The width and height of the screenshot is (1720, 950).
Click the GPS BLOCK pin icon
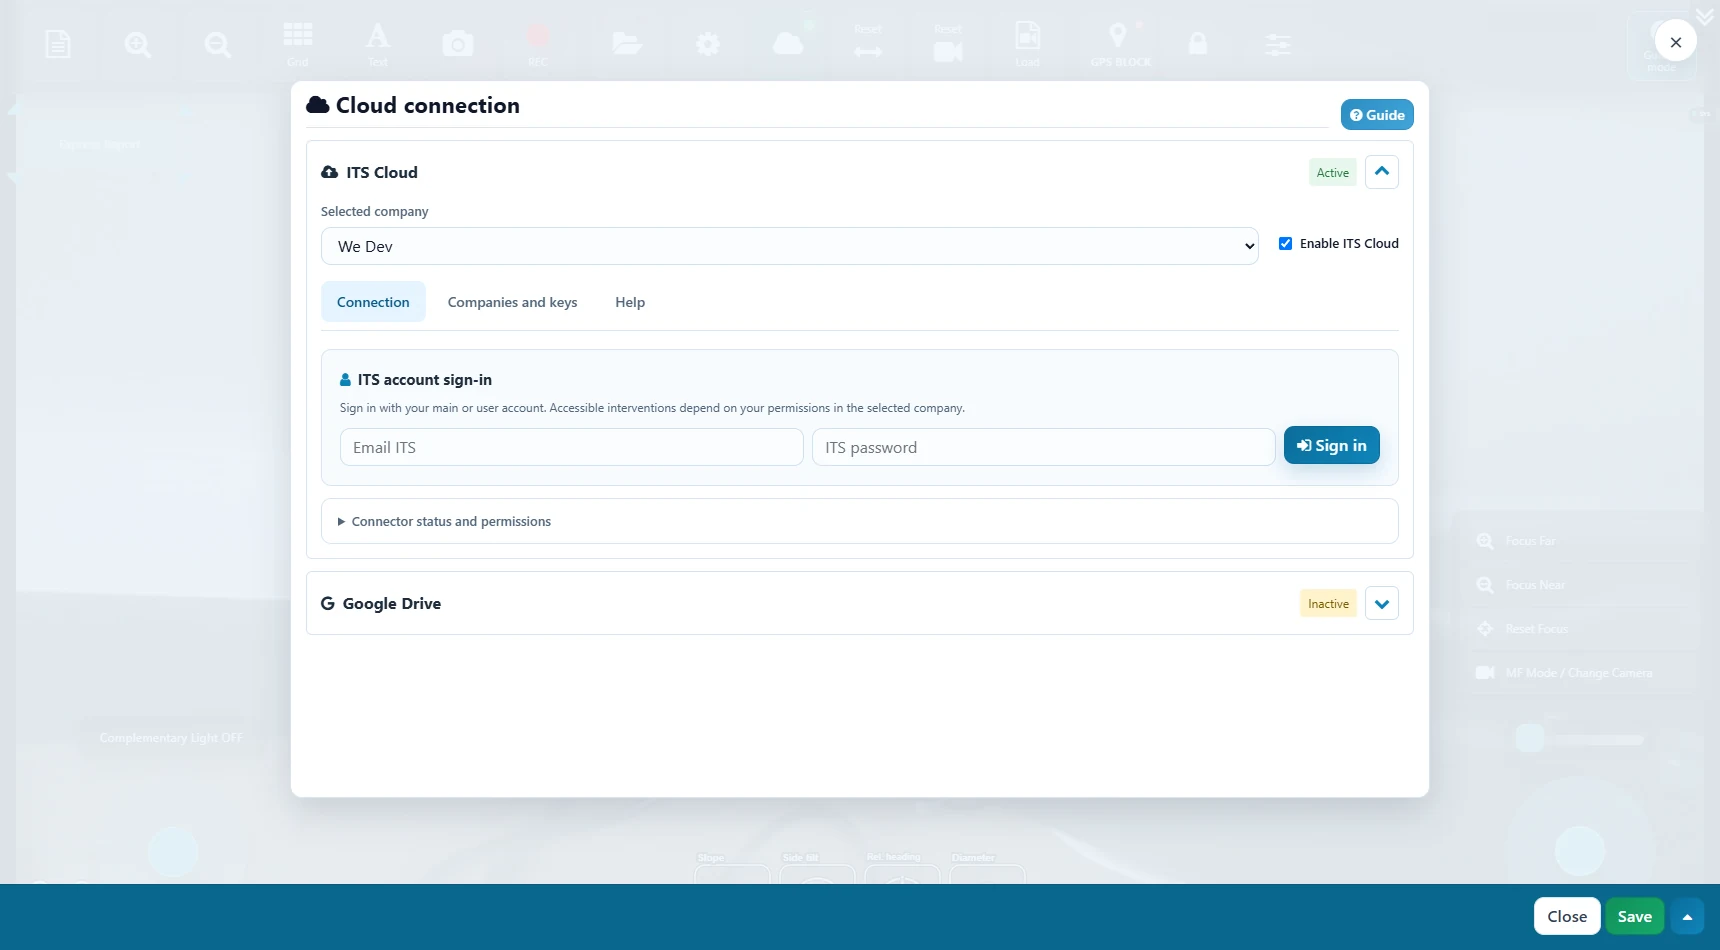1118,36
